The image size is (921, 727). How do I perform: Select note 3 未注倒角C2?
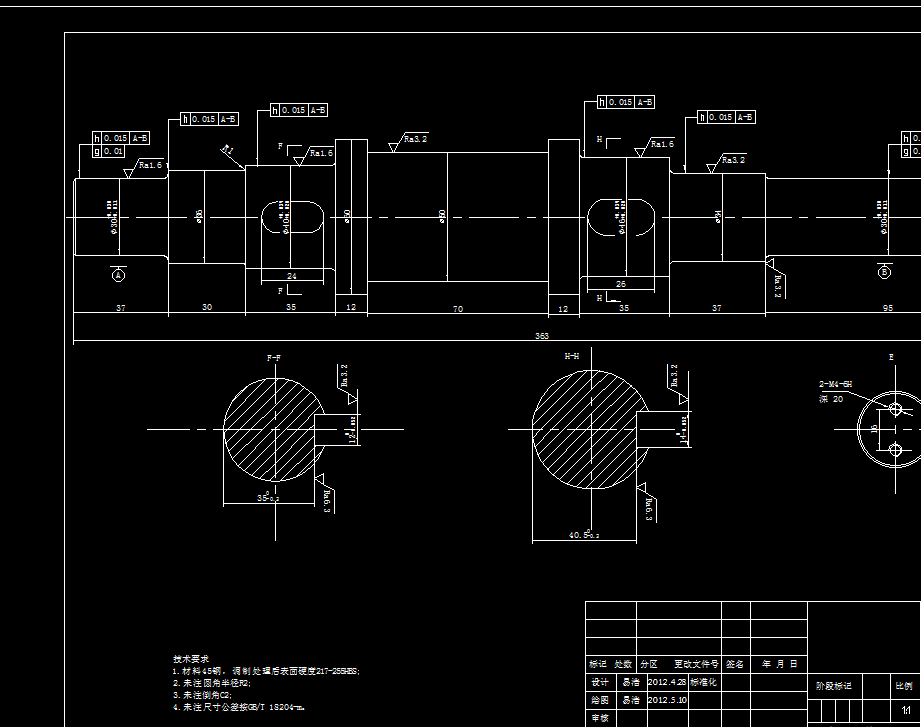[202, 695]
